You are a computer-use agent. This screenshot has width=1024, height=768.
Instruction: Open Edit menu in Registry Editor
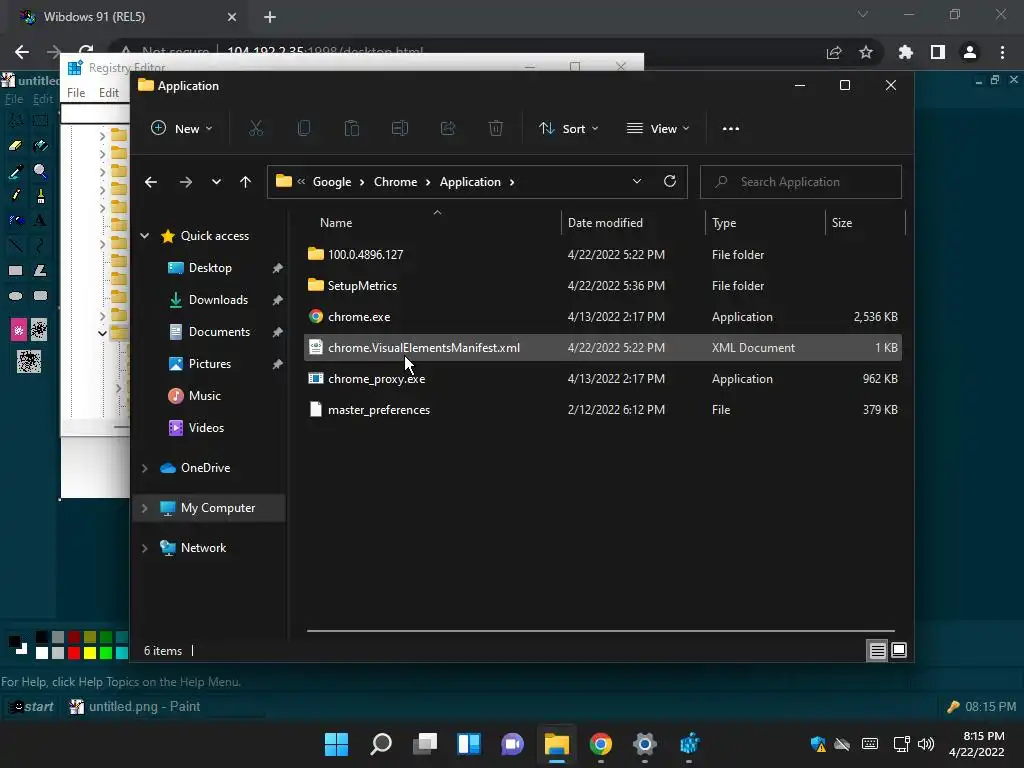tap(108, 93)
